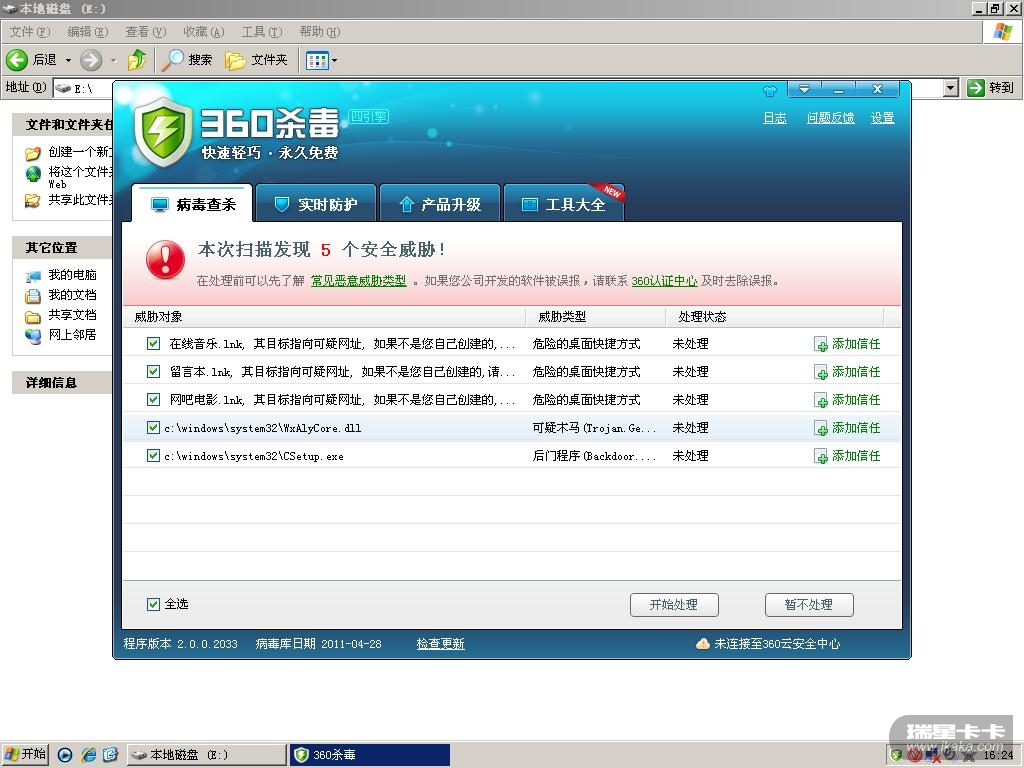Open 共享文档 in Explorer side panel
This screenshot has width=1024, height=768.
pyautogui.click(x=61, y=315)
